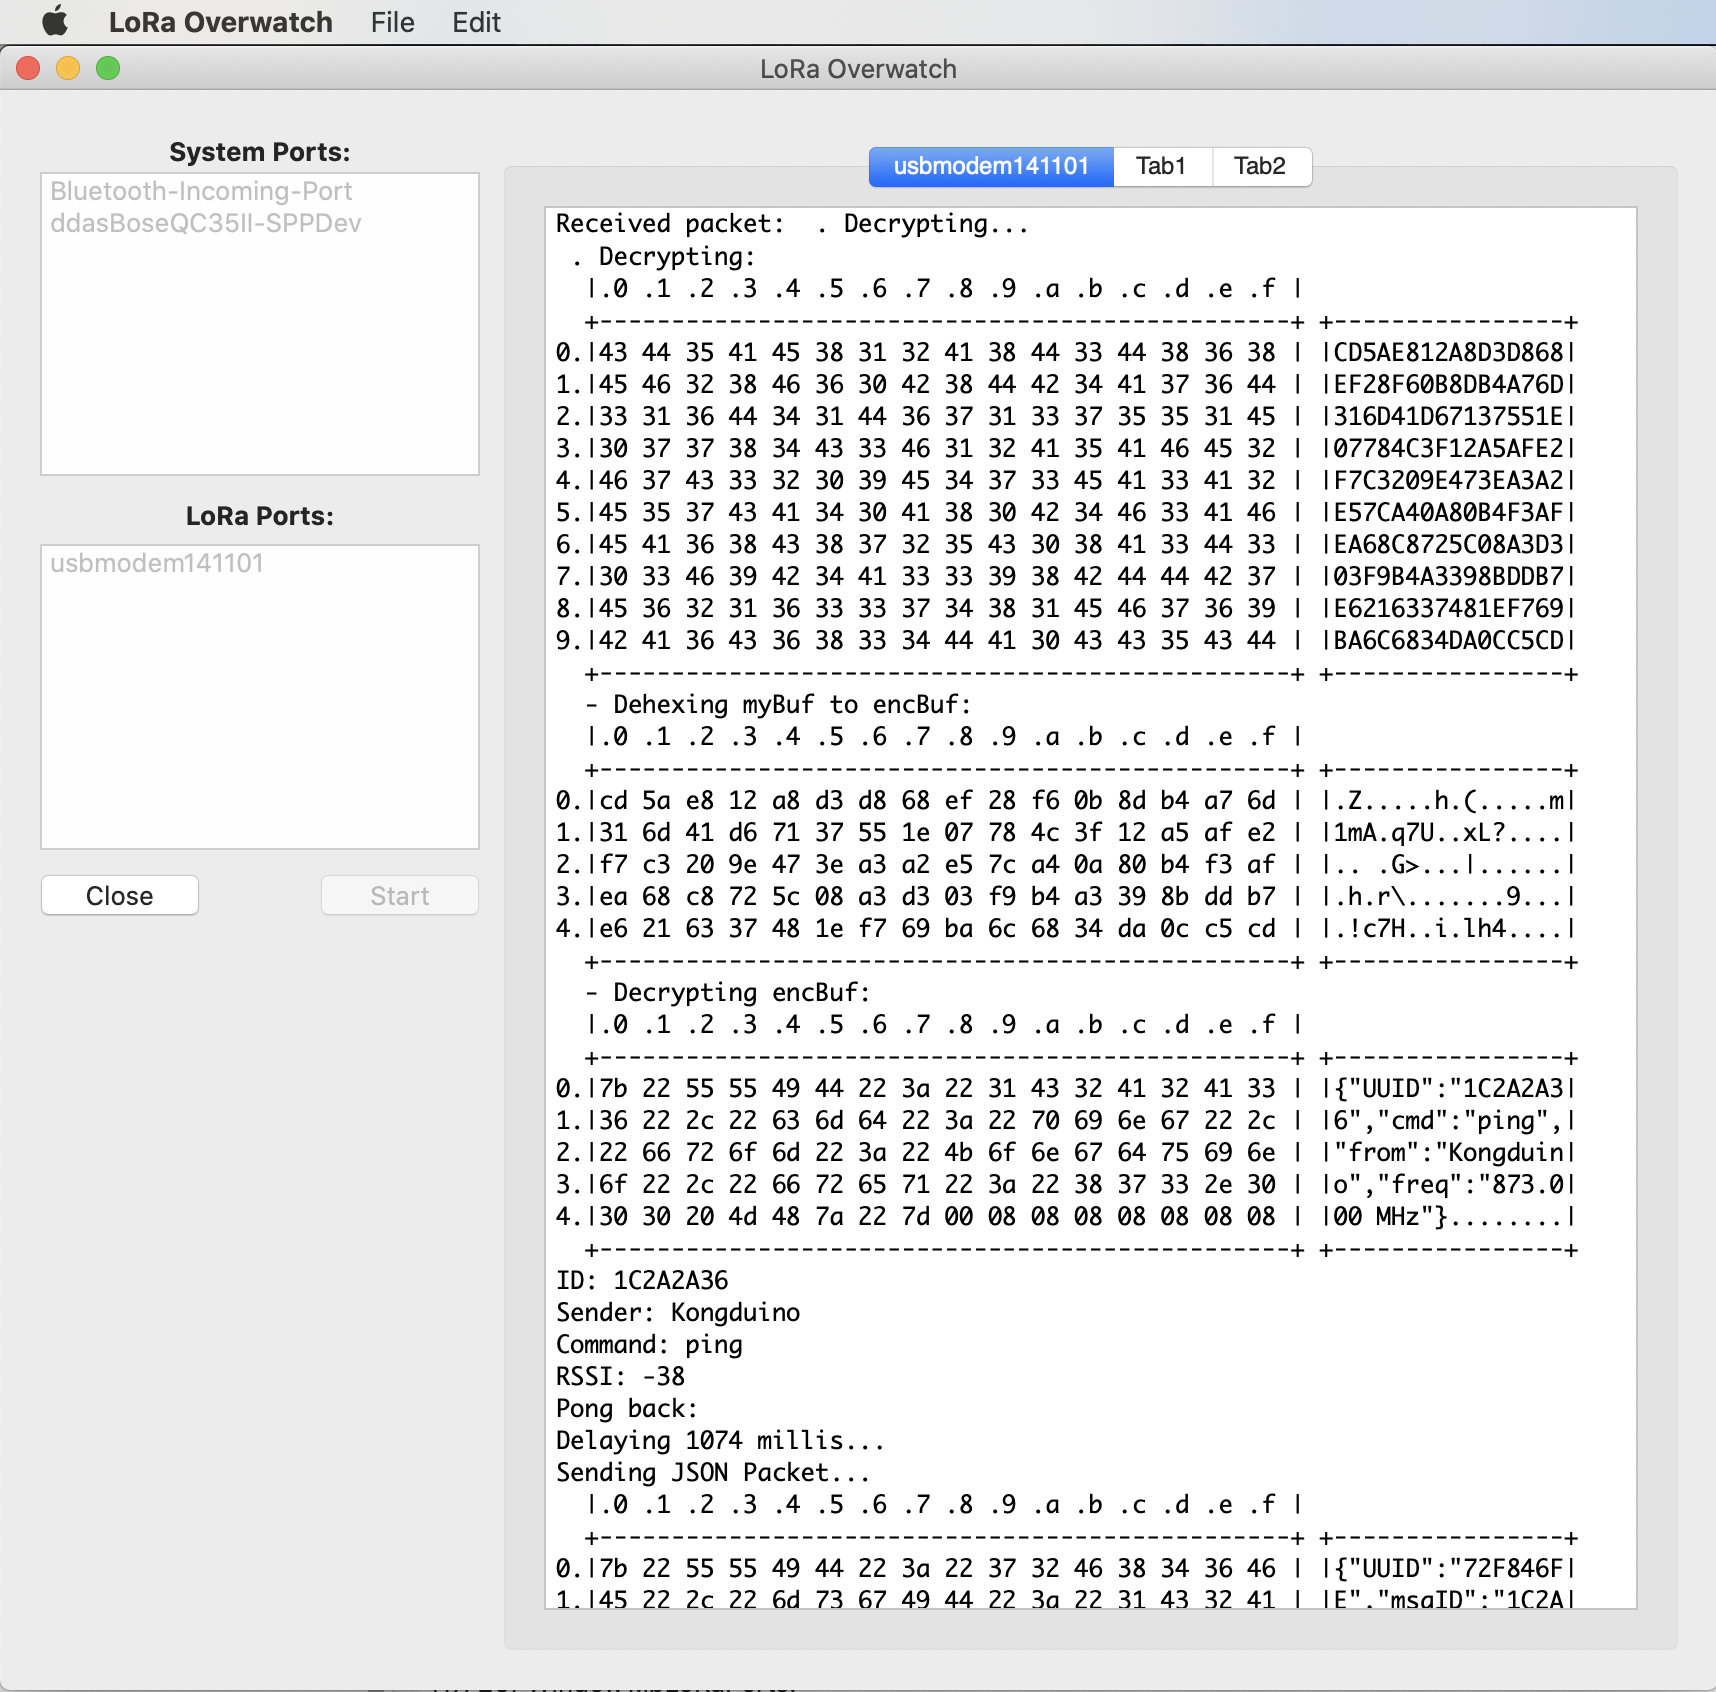
Task: Click the 'ID: 1C2A2A36' log line
Action: pyautogui.click(x=642, y=1280)
